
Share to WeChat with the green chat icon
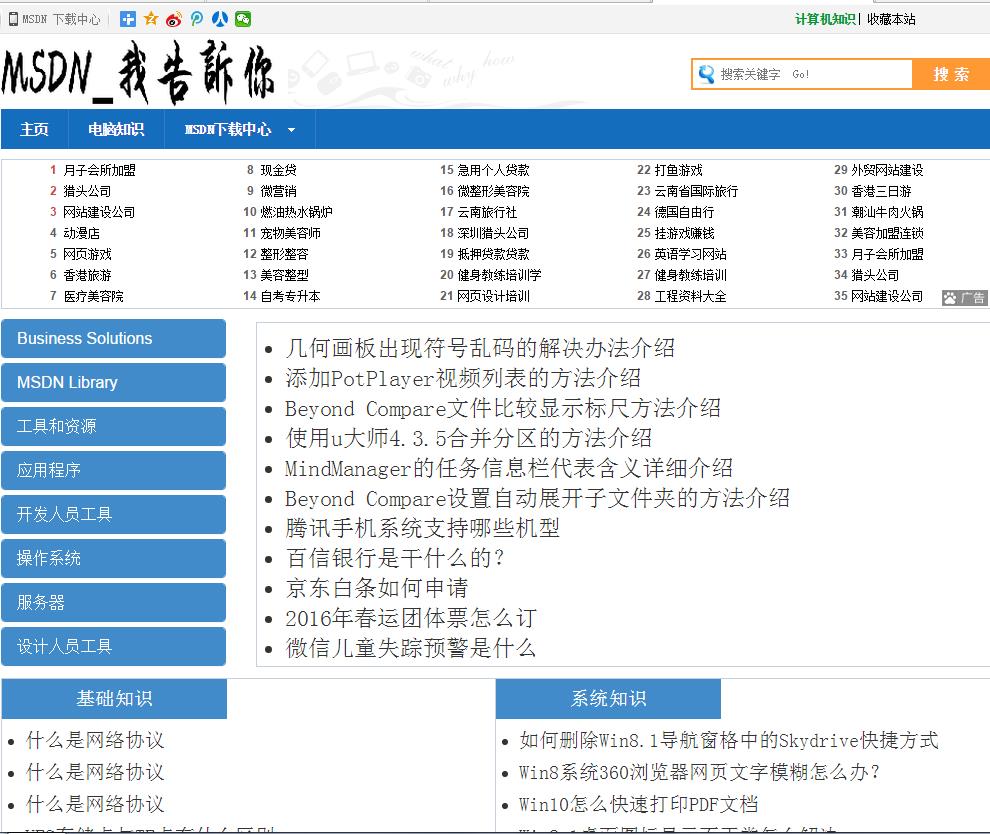[x=243, y=20]
